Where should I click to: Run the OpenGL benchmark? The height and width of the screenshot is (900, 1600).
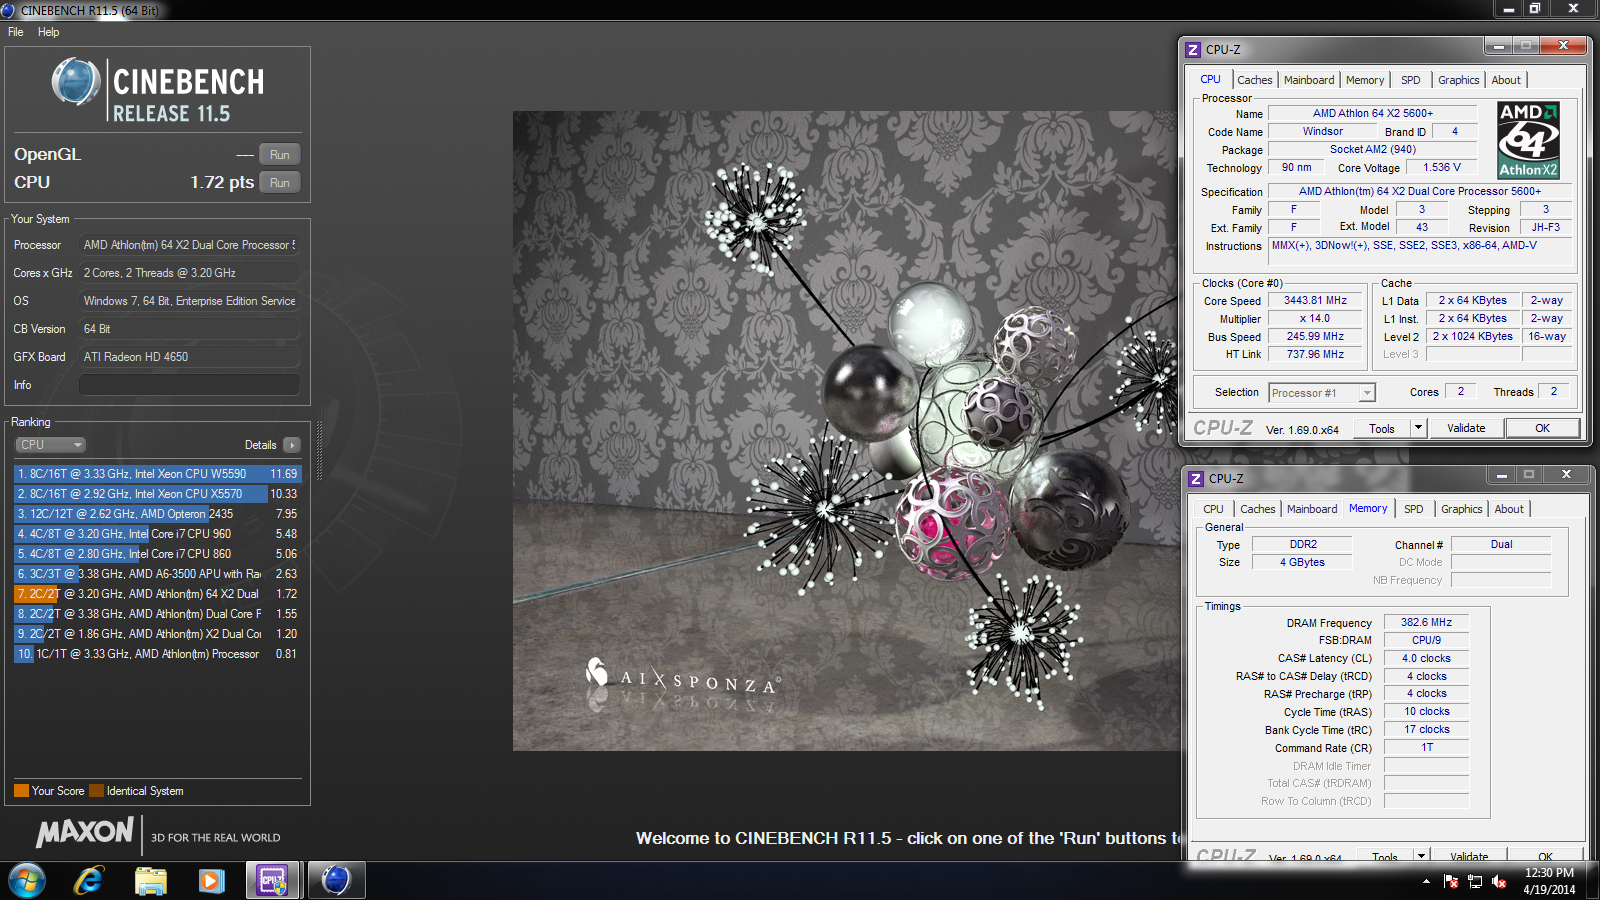point(280,155)
